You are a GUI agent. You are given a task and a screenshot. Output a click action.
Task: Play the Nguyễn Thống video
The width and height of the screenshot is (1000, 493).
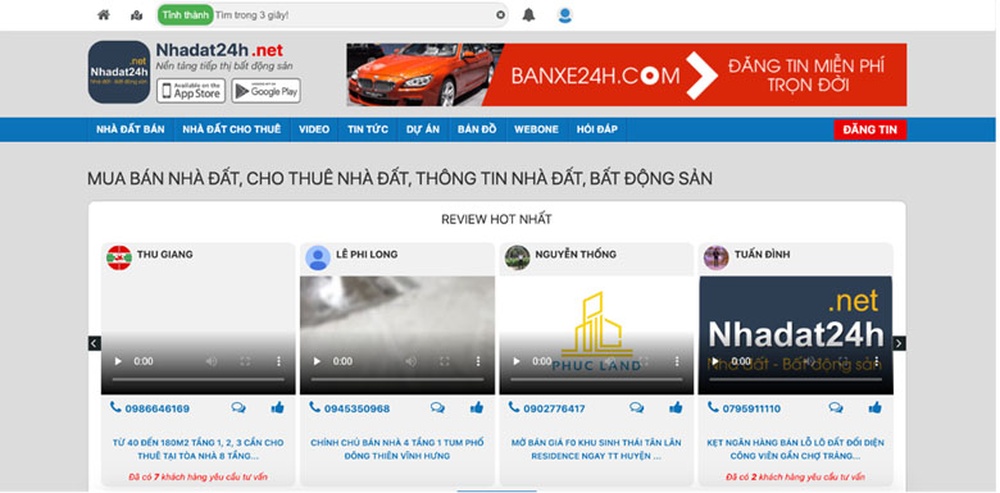coord(517,361)
